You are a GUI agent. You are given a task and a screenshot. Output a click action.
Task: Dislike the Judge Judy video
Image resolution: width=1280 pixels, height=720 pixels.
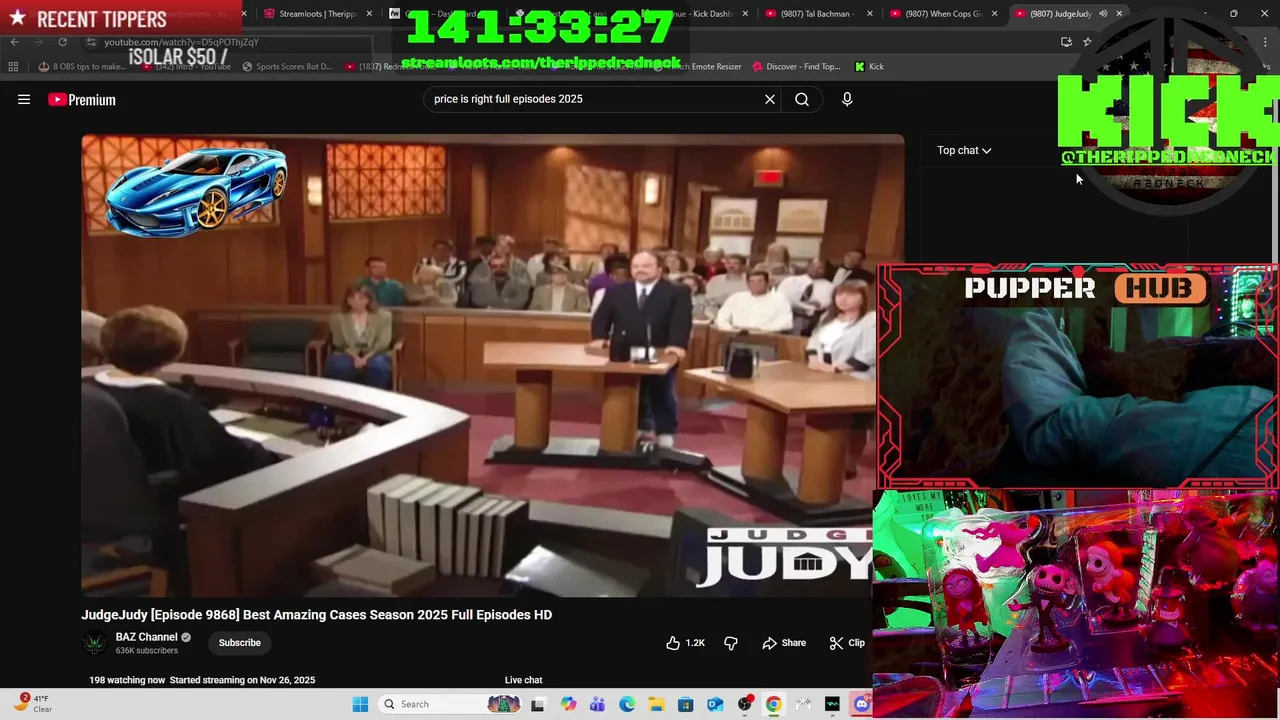pyautogui.click(x=730, y=643)
